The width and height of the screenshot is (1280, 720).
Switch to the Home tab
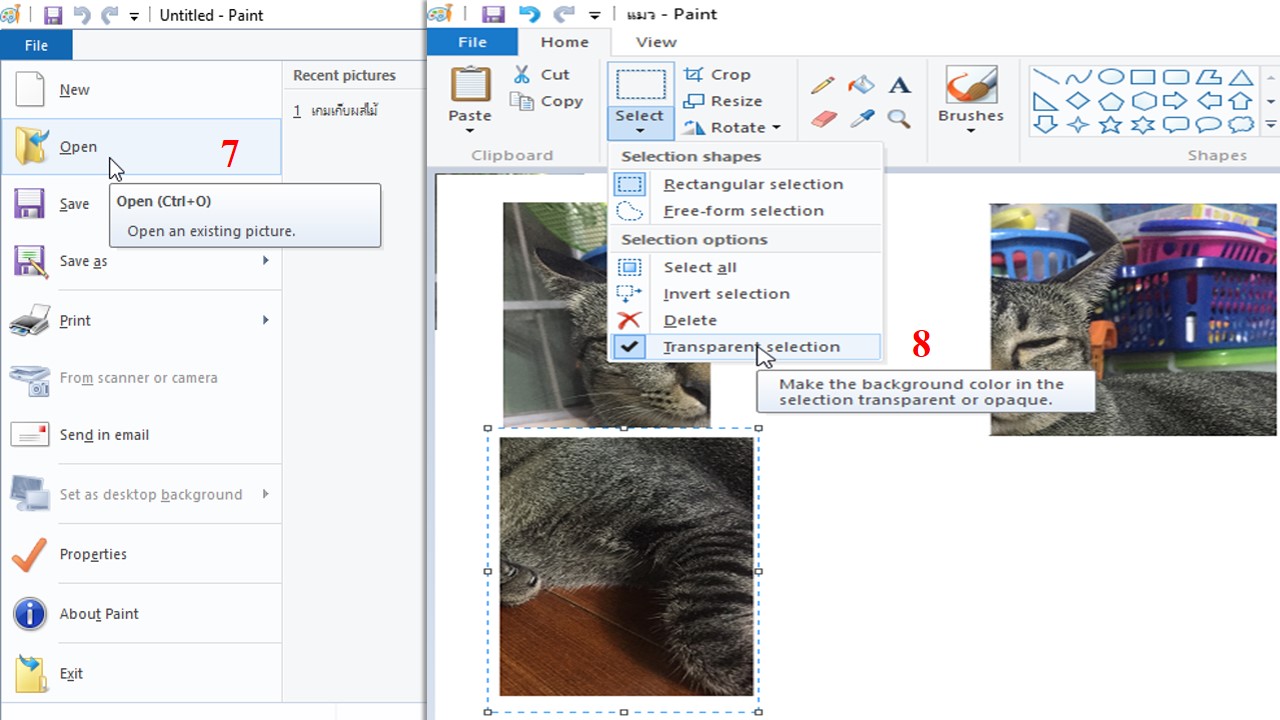(565, 42)
